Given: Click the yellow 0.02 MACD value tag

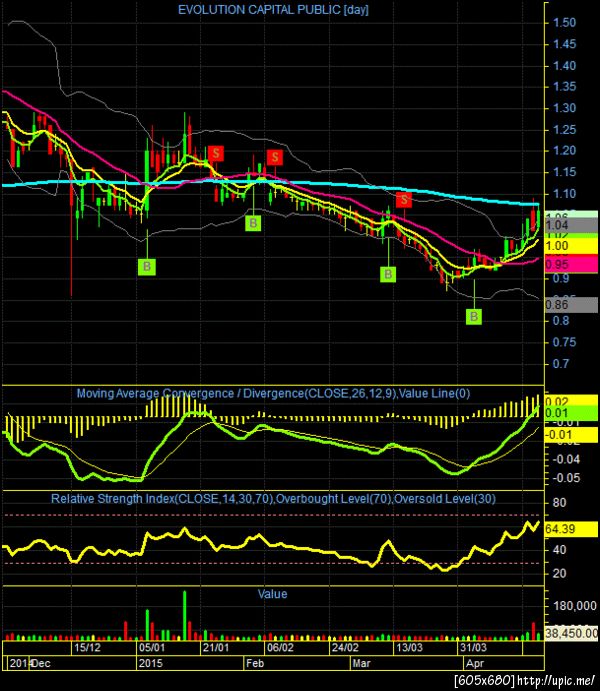Looking at the screenshot, I should point(571,401).
